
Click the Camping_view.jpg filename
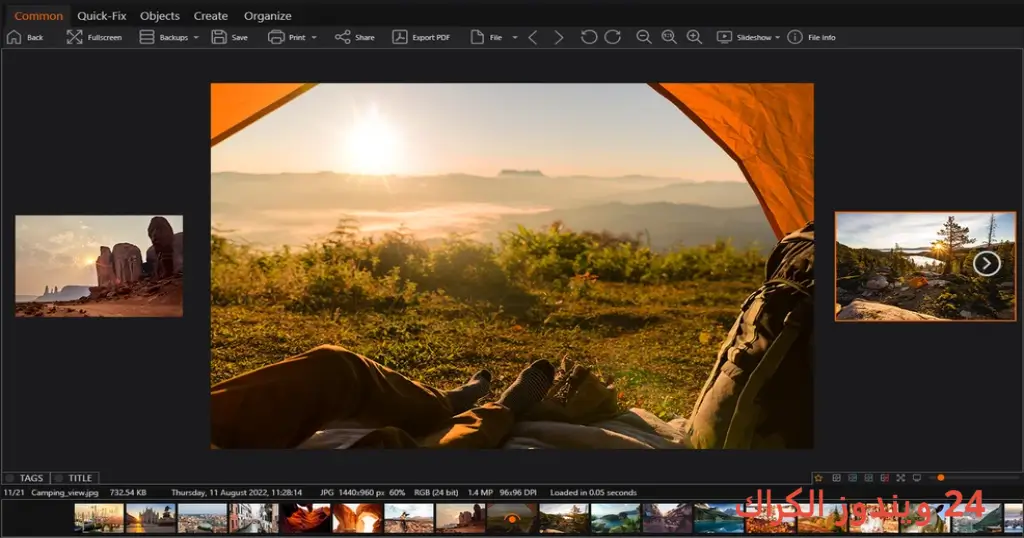point(65,492)
